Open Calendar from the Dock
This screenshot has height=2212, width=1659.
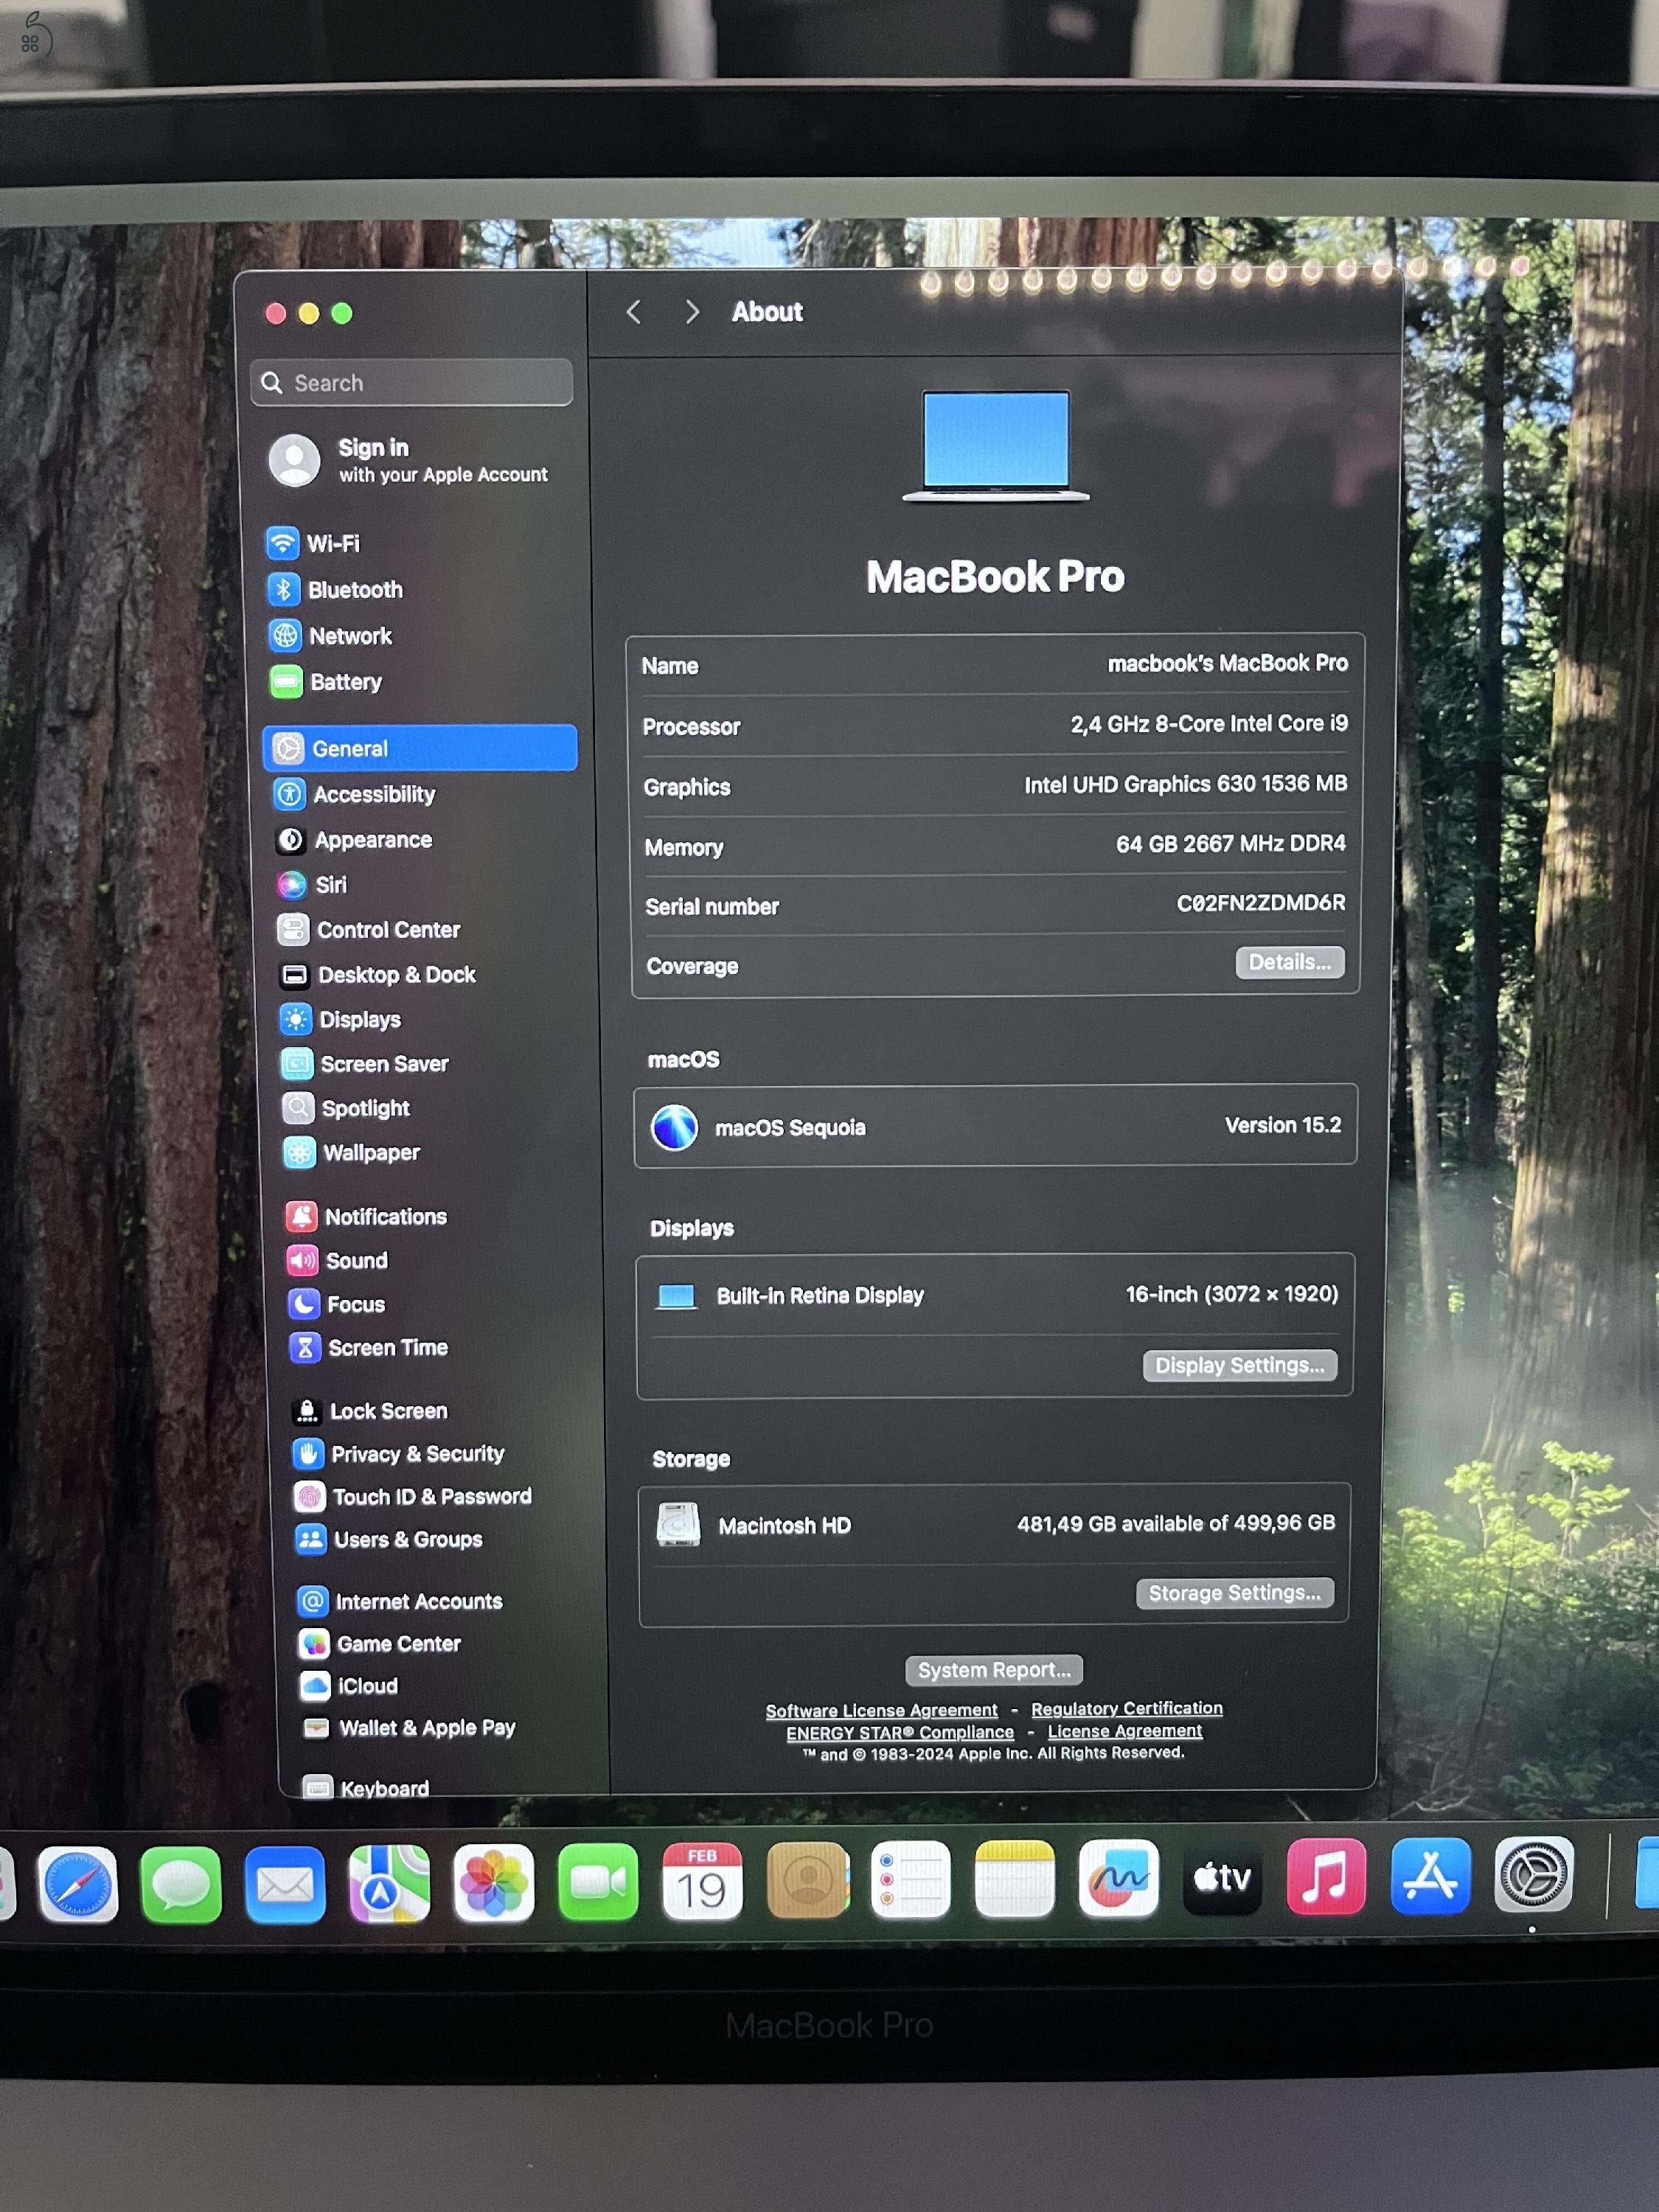click(702, 1881)
